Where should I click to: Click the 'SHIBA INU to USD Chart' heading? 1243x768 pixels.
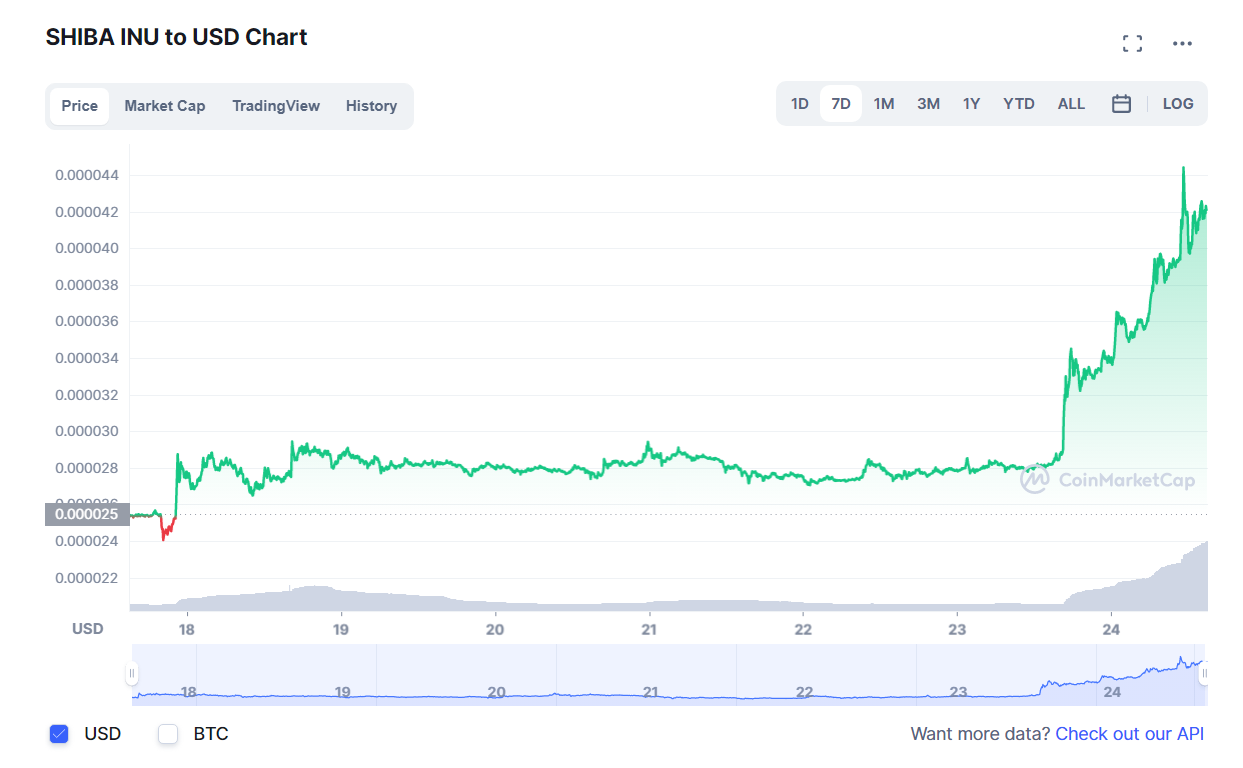[x=177, y=38]
